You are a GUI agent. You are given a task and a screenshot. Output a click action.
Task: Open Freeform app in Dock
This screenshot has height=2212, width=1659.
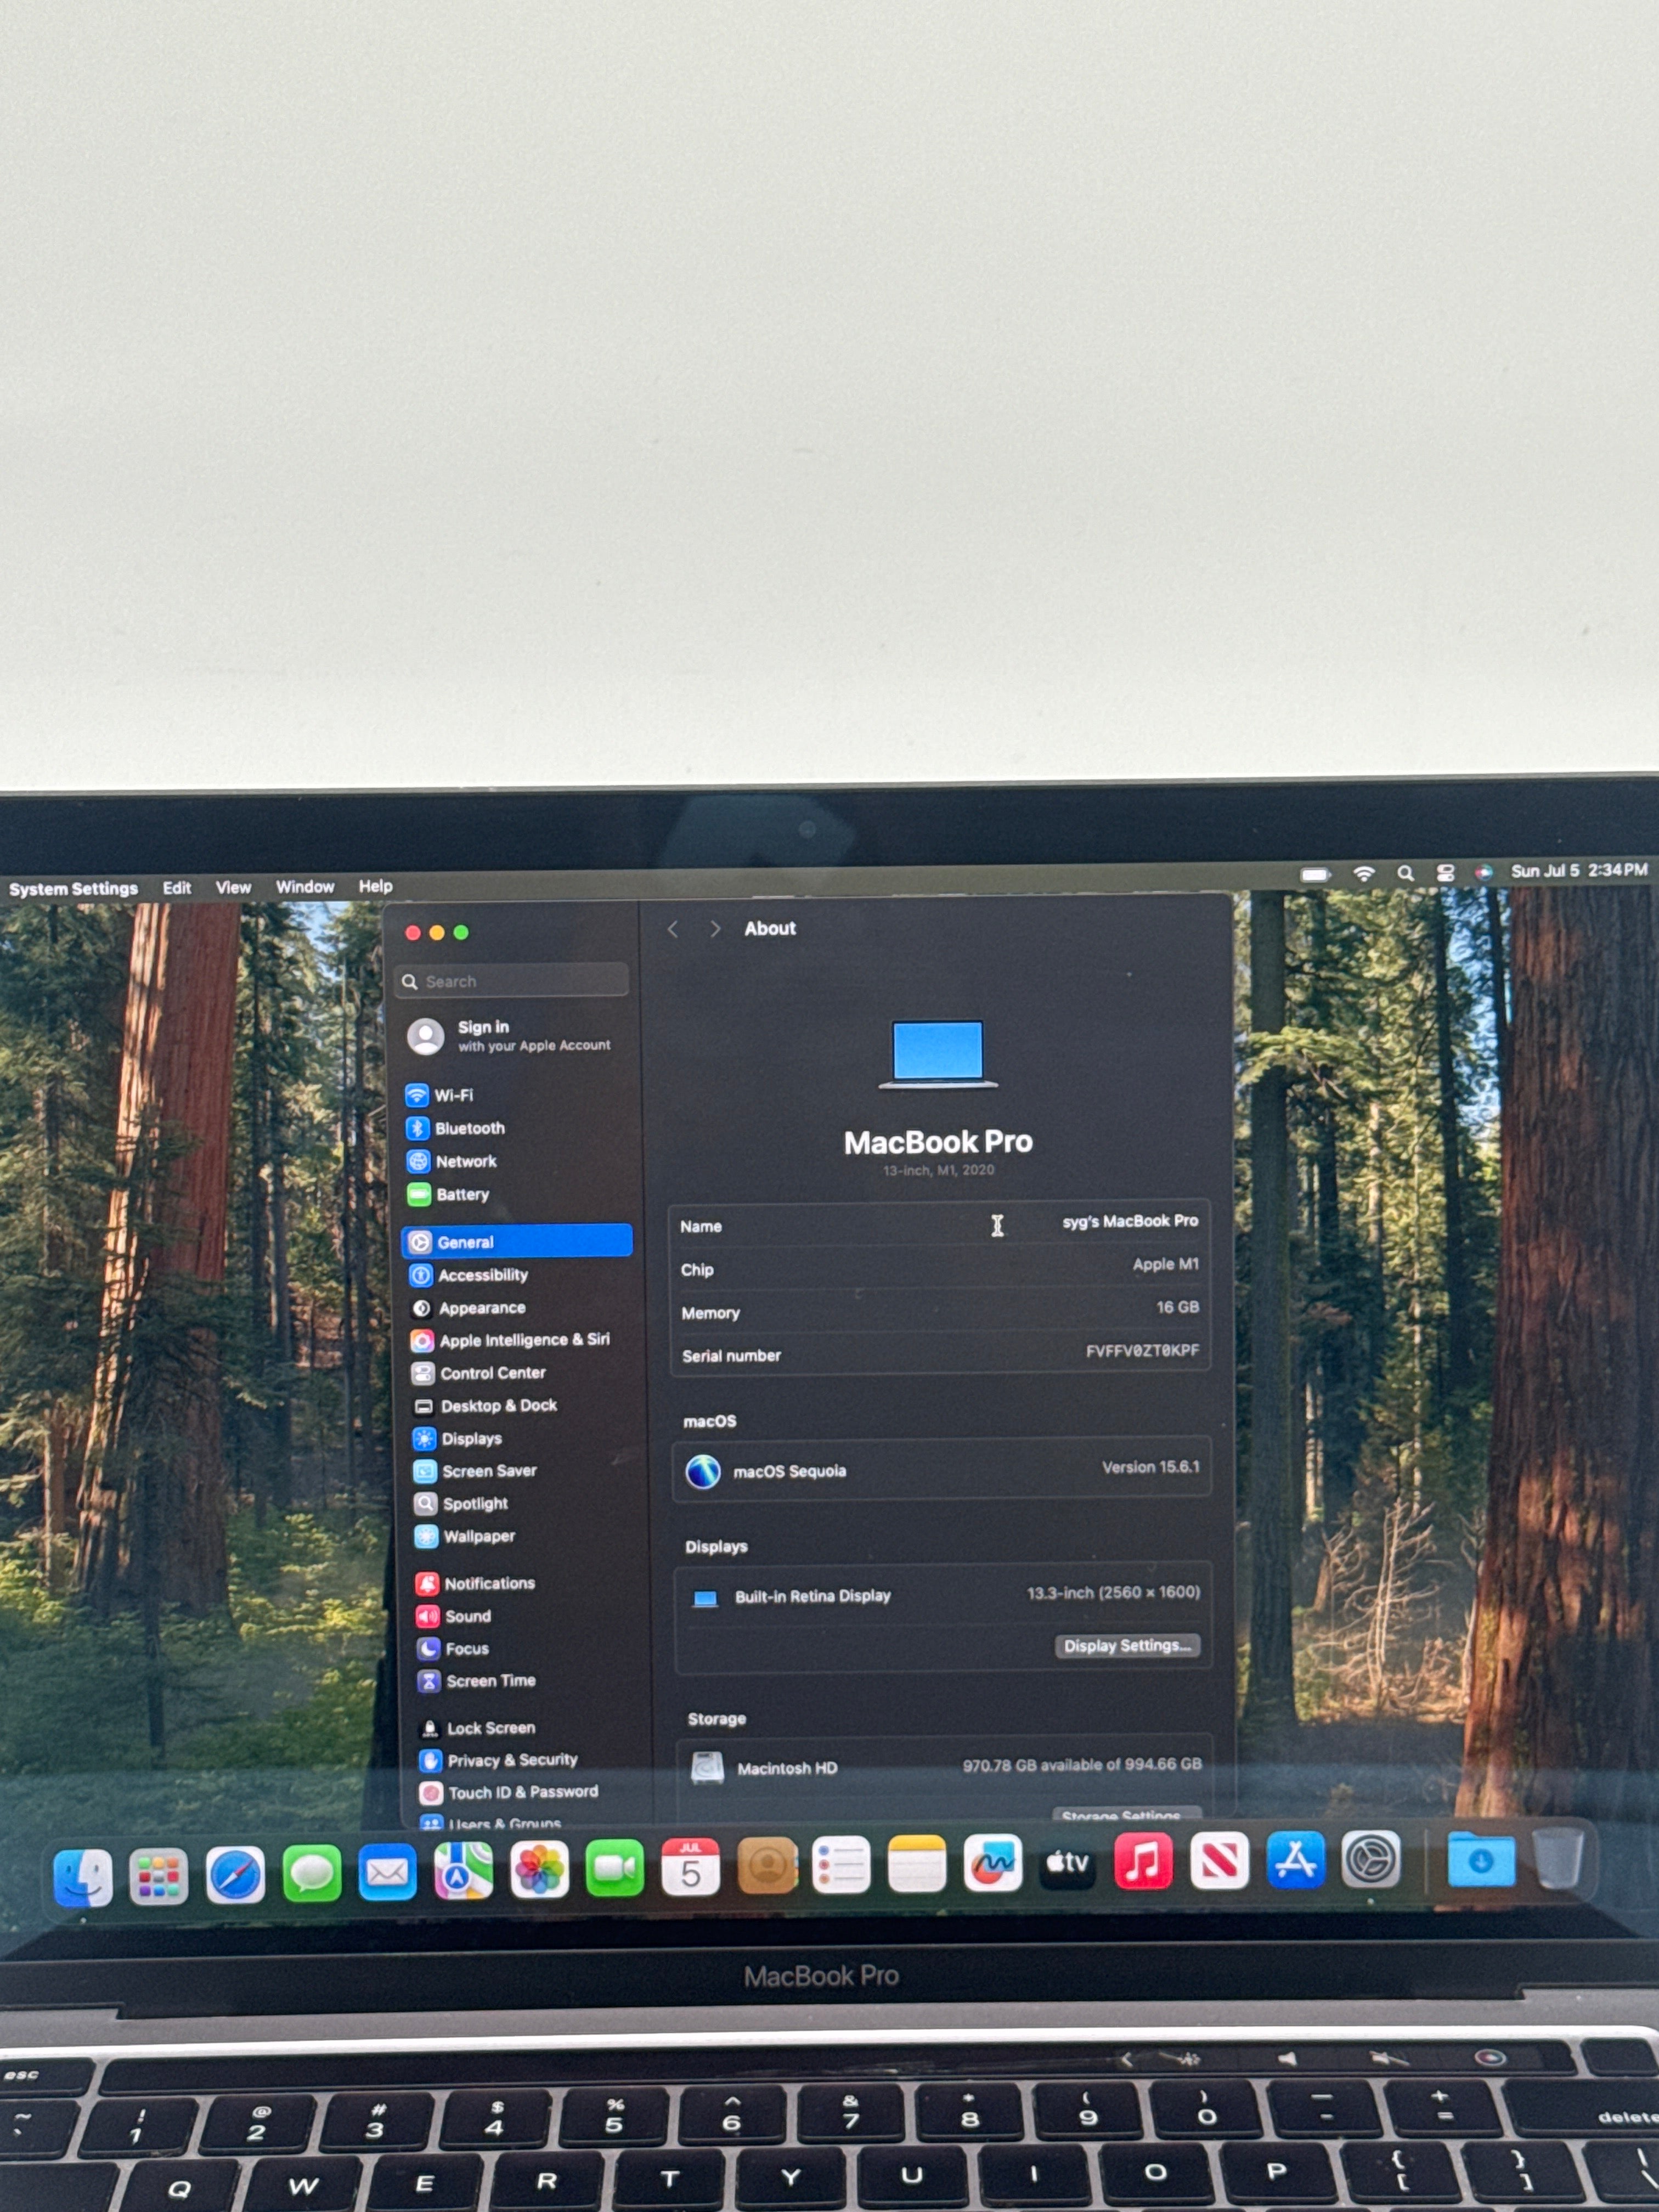tap(992, 1864)
